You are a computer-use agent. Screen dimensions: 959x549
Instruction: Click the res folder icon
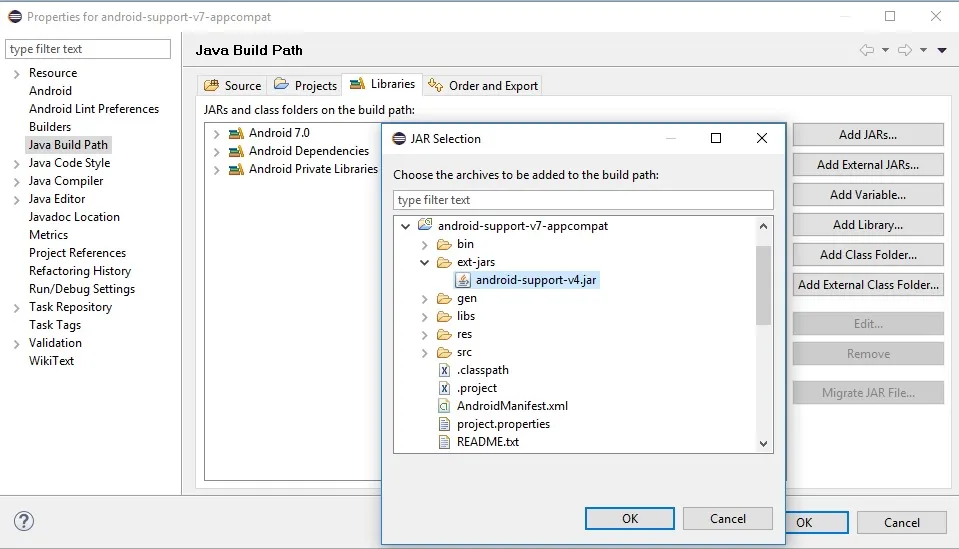pos(444,334)
